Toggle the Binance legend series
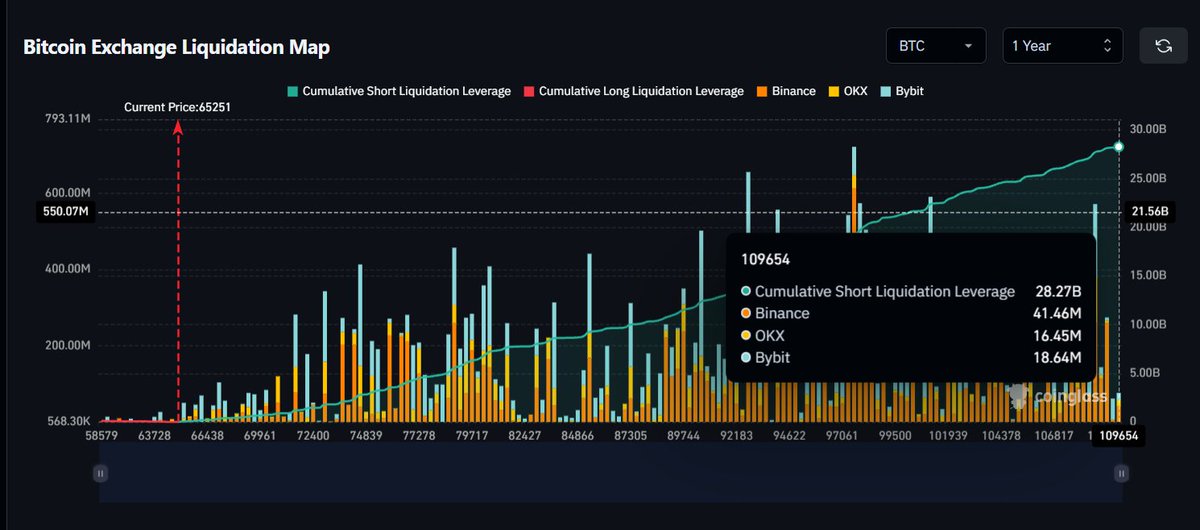This screenshot has height=530, width=1200. click(x=785, y=91)
